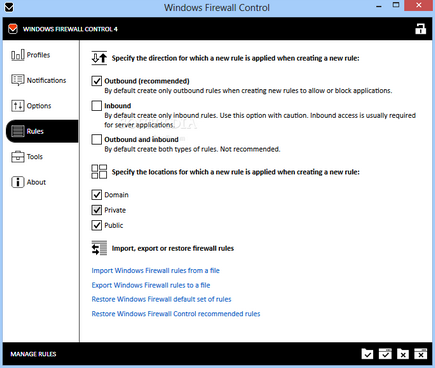Close the Windows Firewall Control window
The width and height of the screenshot is (435, 368).
[x=419, y=5]
